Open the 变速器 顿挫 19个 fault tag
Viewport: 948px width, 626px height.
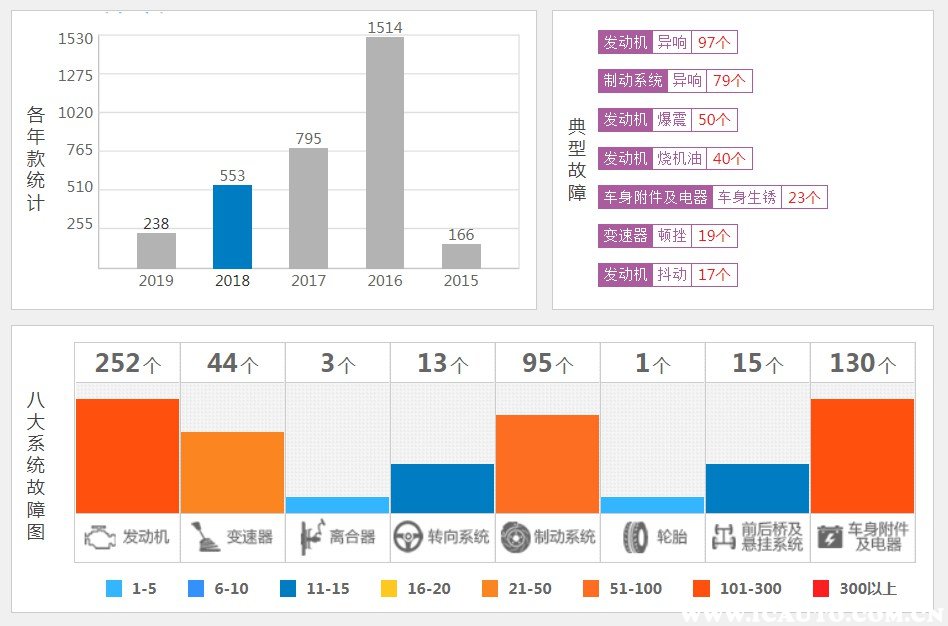pyautogui.click(x=667, y=236)
